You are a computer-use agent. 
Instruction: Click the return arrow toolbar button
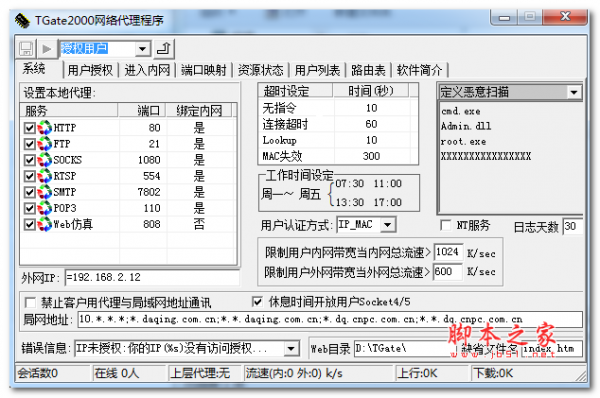point(164,49)
